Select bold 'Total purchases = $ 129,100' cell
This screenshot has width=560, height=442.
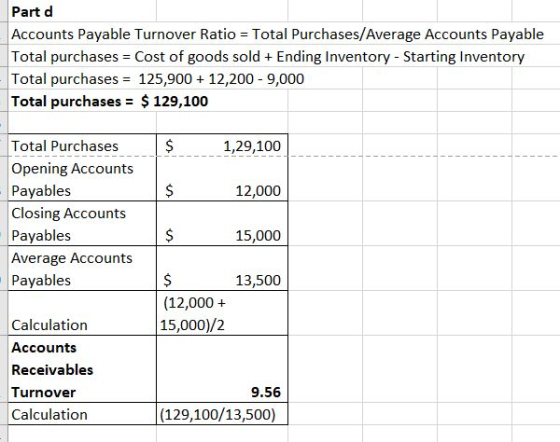tap(110, 101)
